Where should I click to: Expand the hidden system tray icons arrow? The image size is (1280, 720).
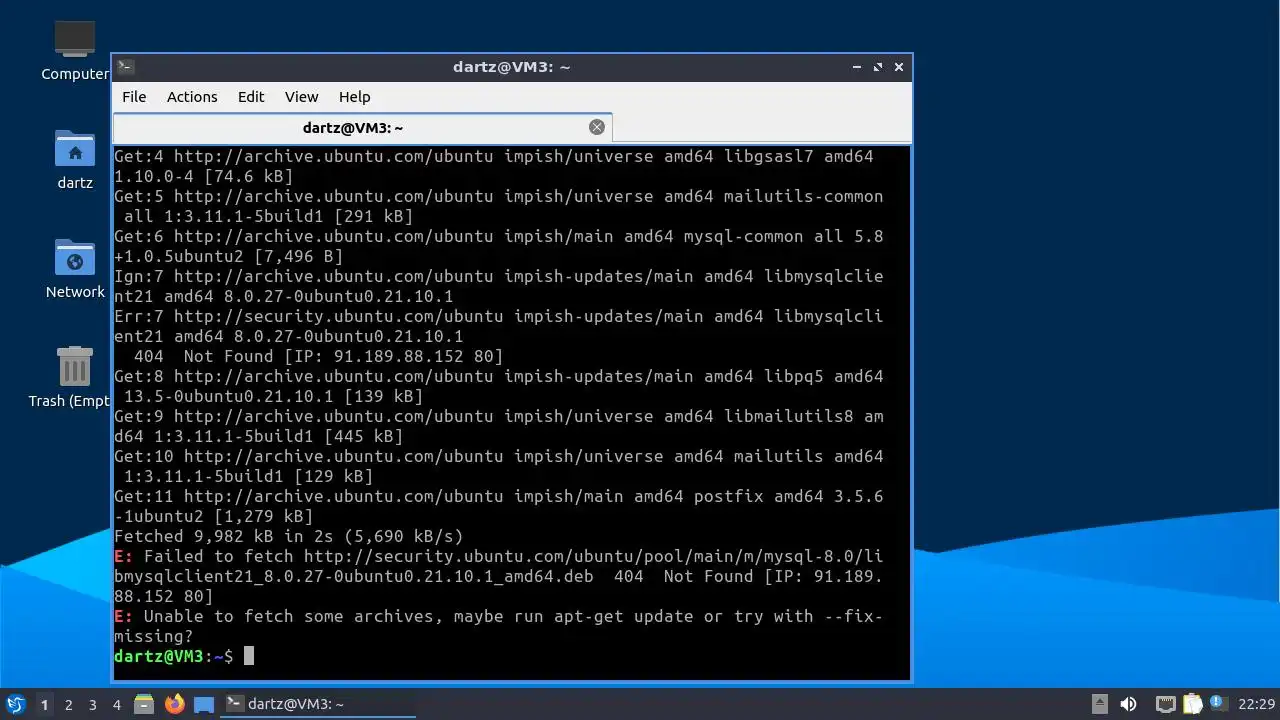(1099, 704)
